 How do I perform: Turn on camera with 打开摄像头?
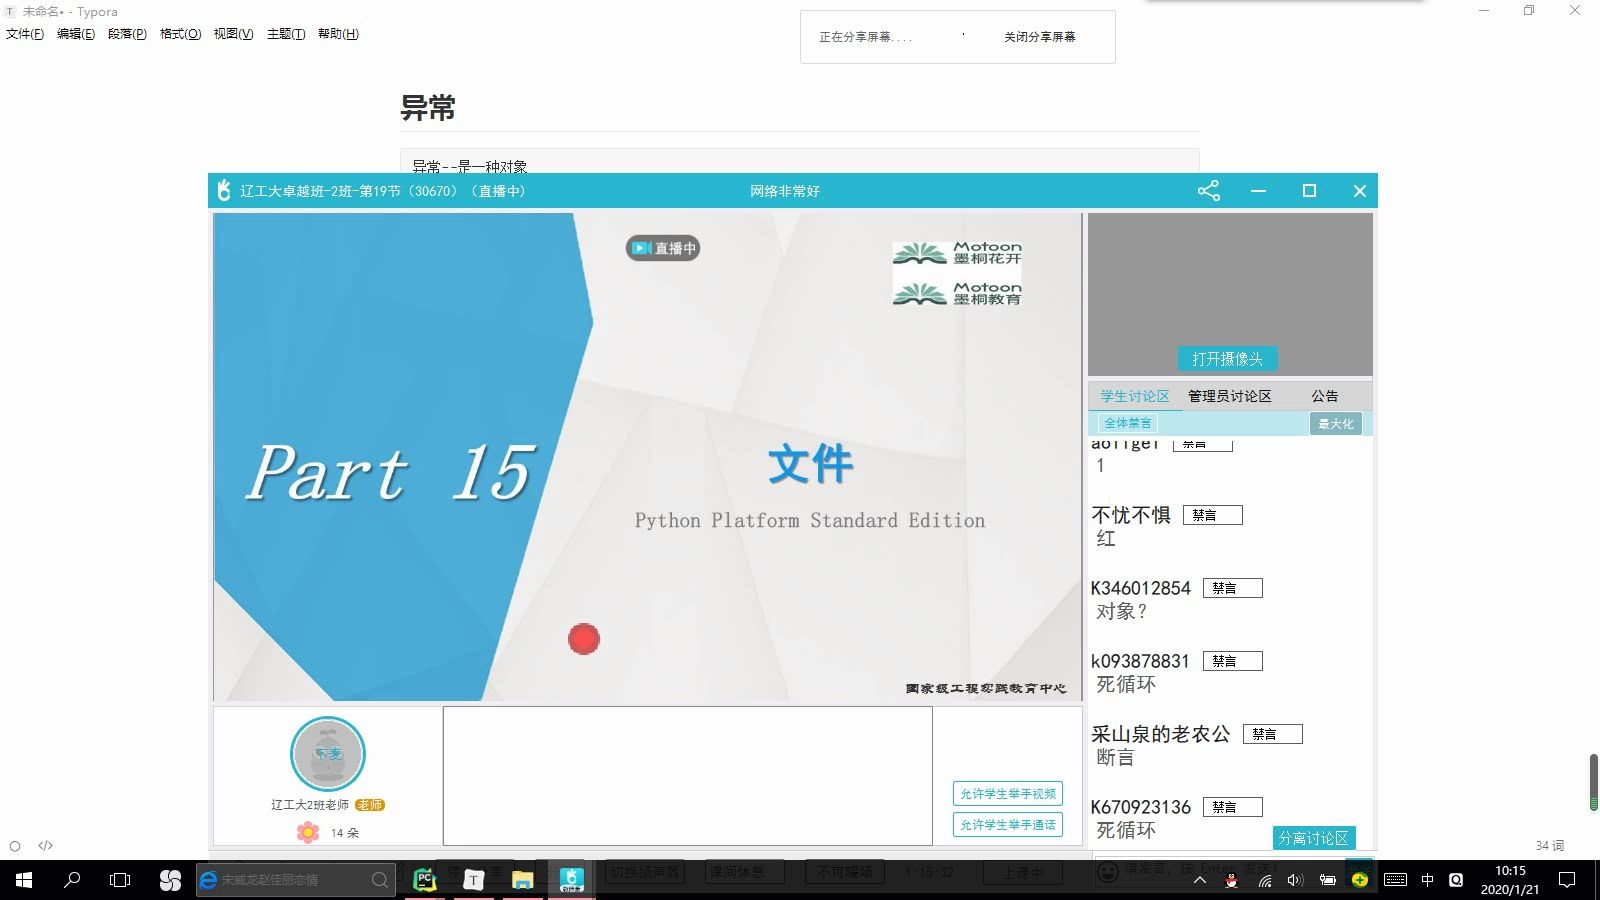tap(1229, 358)
